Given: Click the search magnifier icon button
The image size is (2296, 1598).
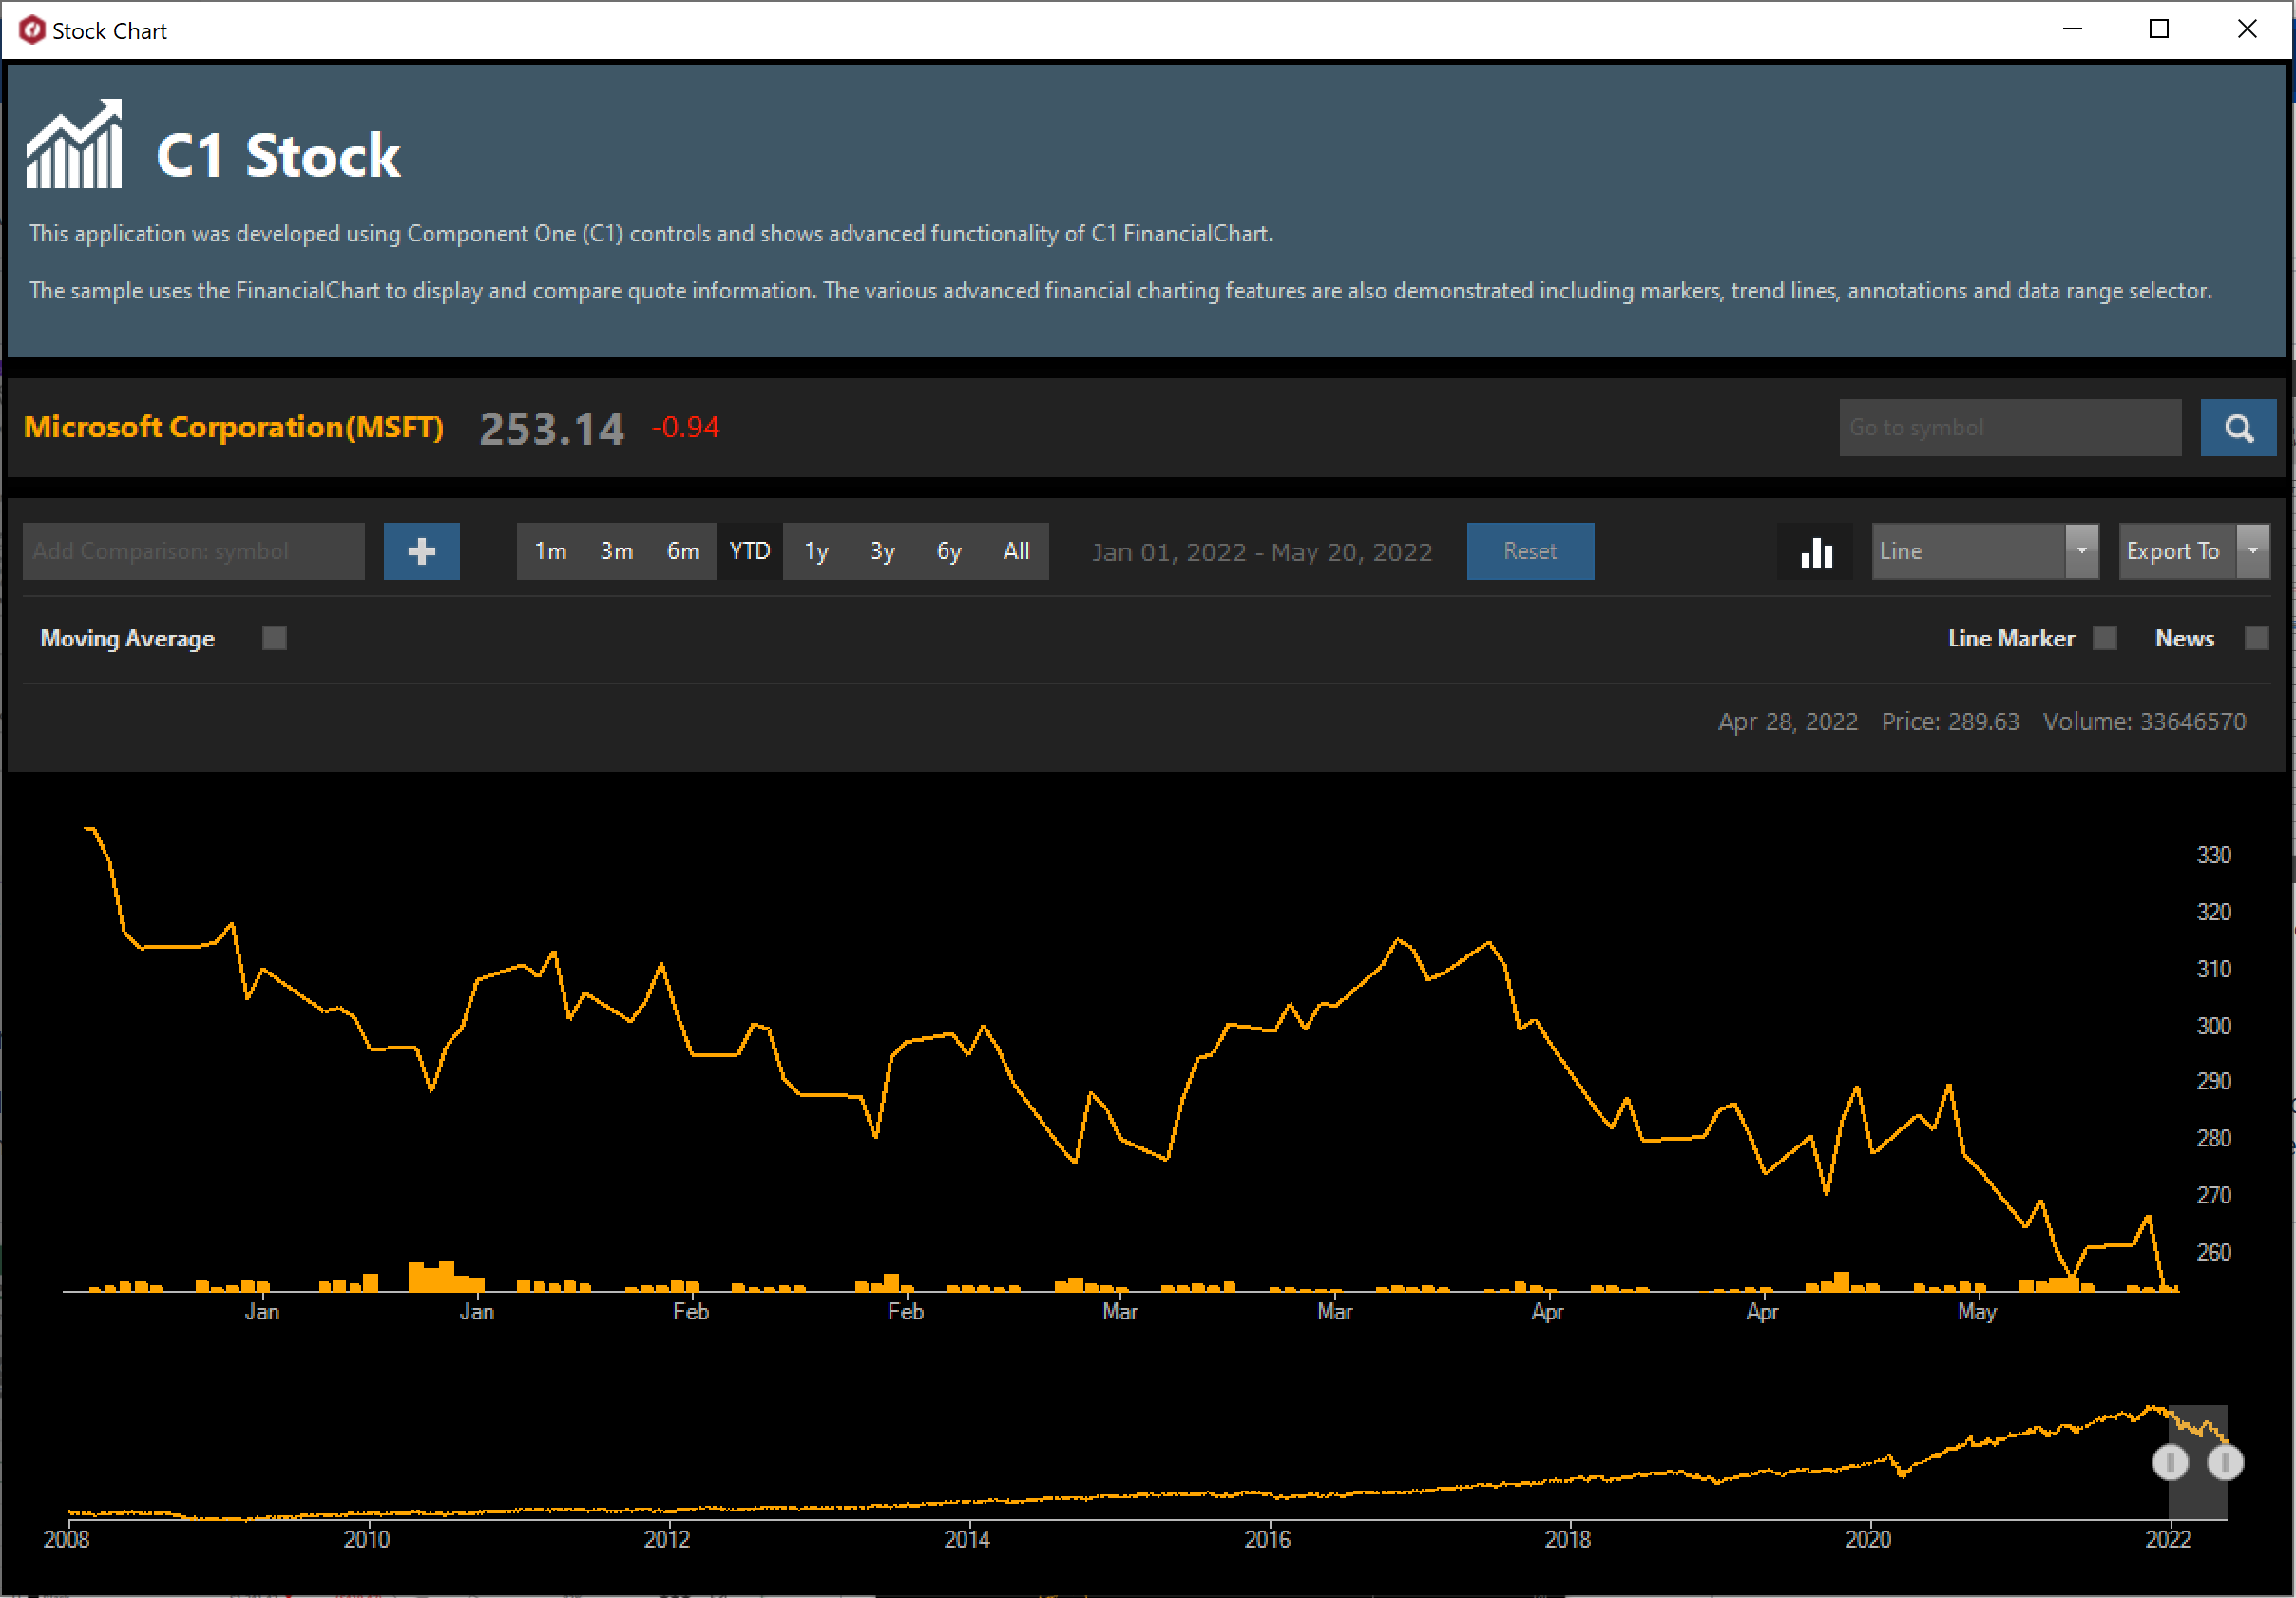Looking at the screenshot, I should (2238, 428).
